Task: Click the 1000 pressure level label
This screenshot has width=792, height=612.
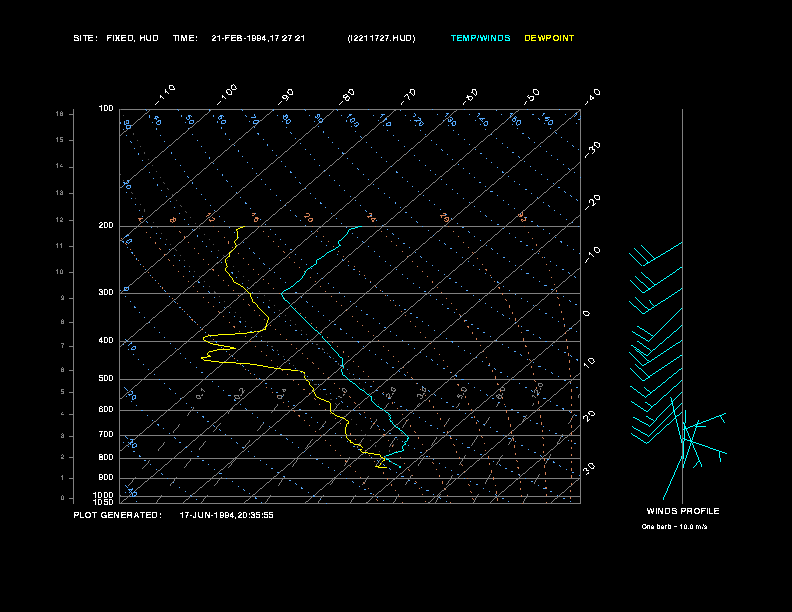Action: 104,495
